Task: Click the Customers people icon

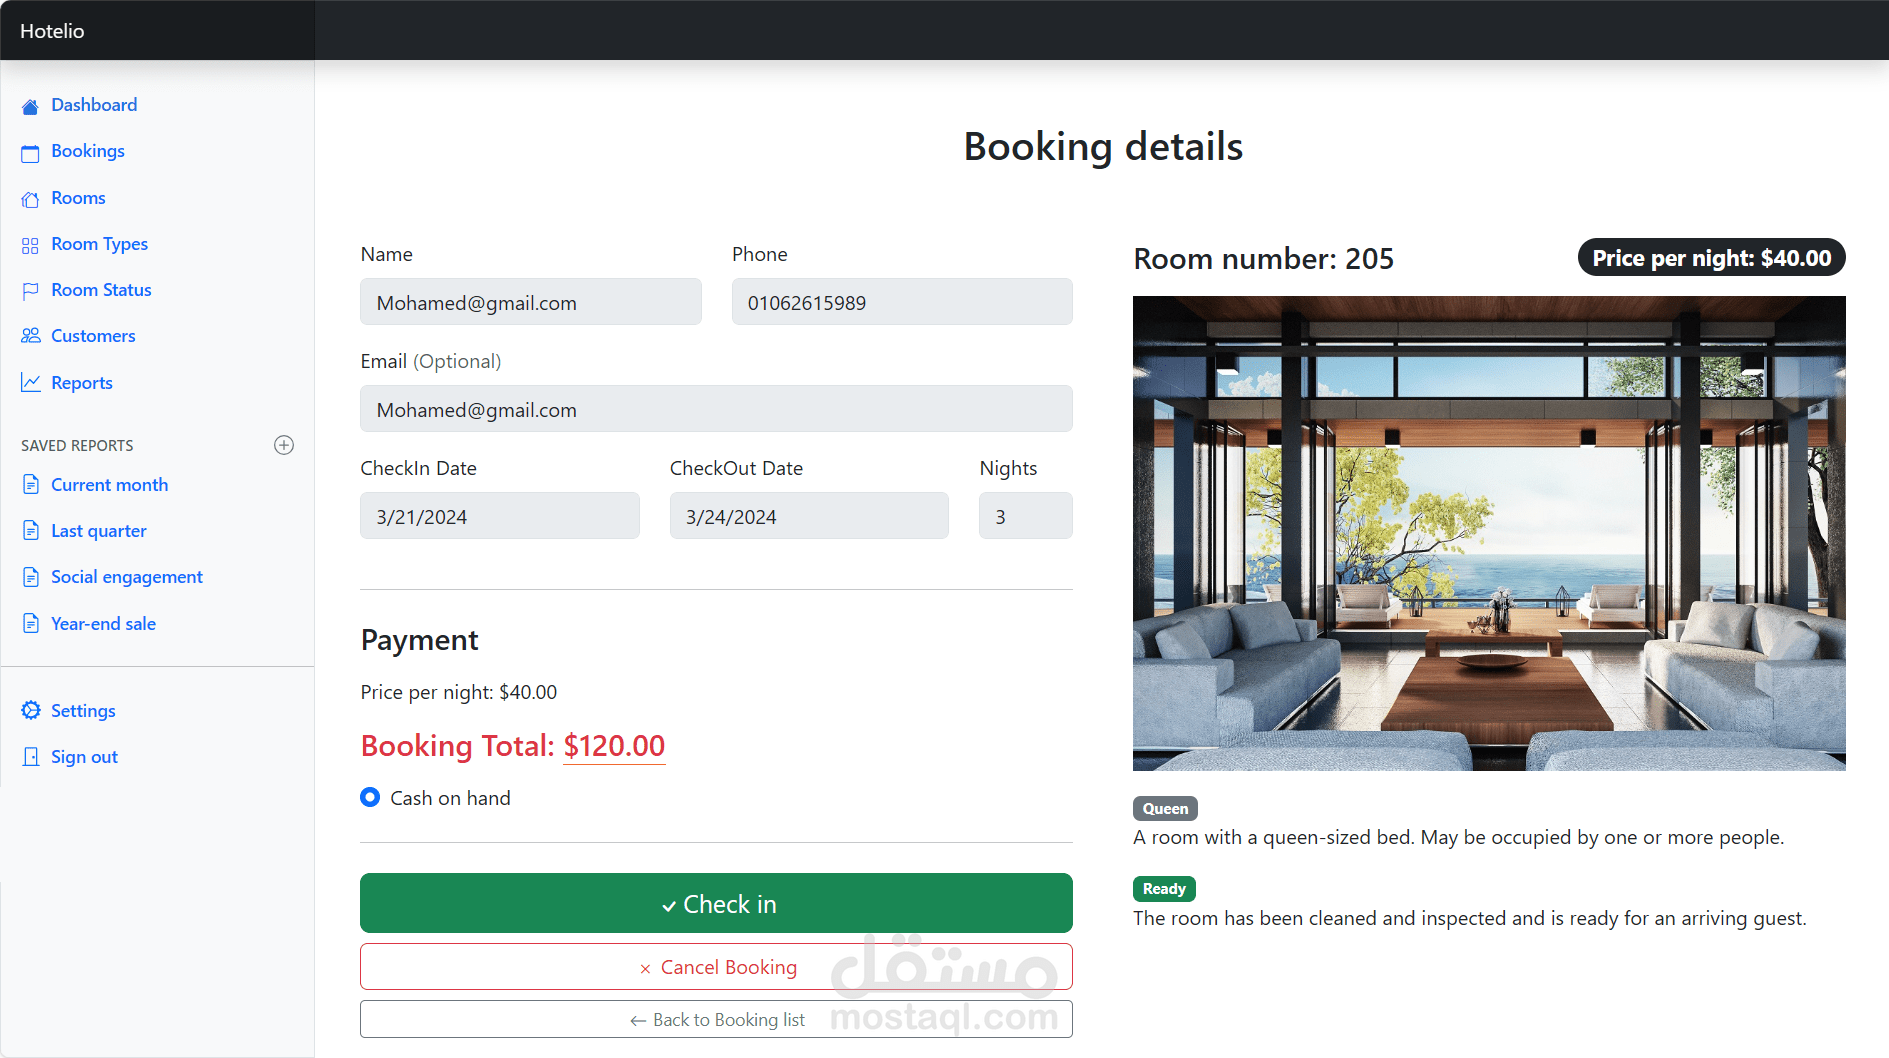Action: [30, 336]
